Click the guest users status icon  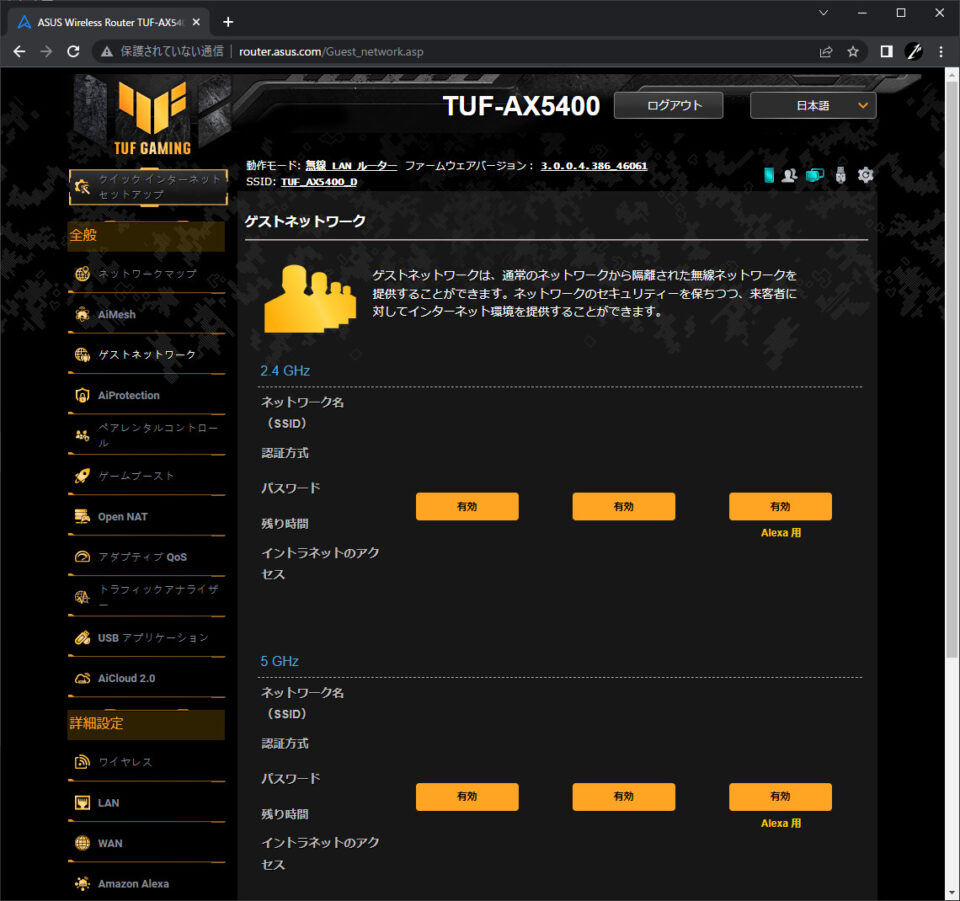pos(790,175)
